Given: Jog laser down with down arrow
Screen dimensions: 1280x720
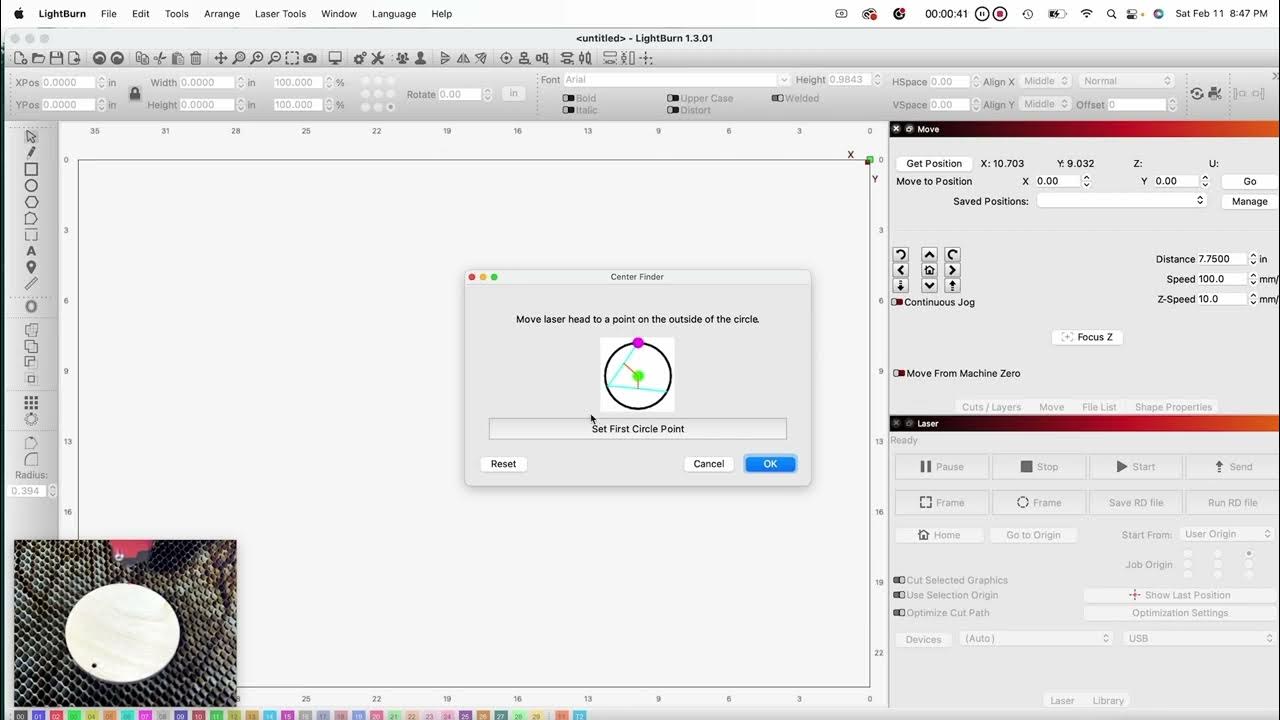Looking at the screenshot, I should (x=929, y=286).
